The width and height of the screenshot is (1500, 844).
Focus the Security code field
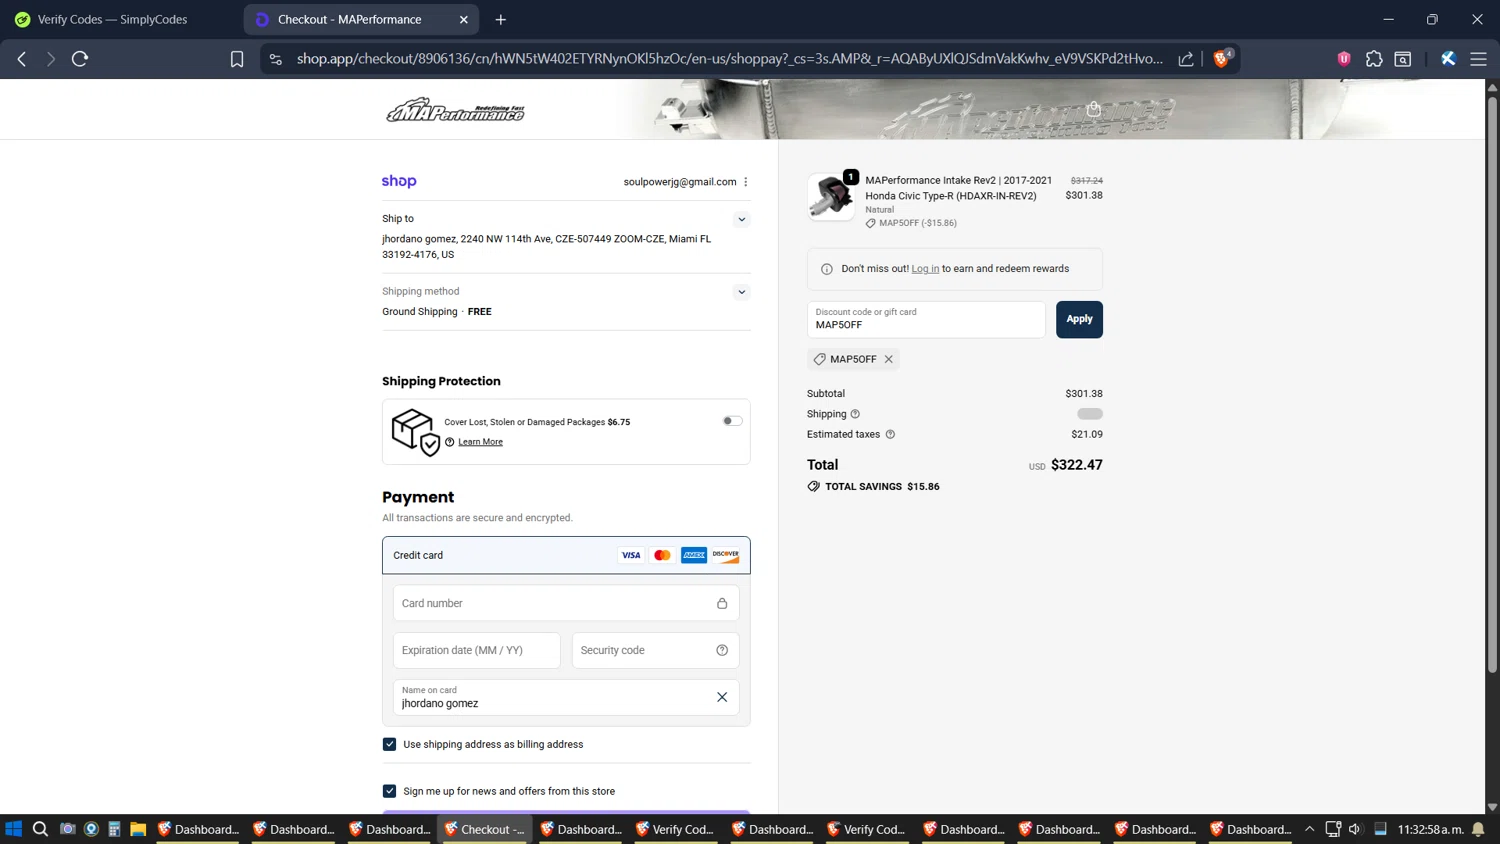click(x=655, y=650)
